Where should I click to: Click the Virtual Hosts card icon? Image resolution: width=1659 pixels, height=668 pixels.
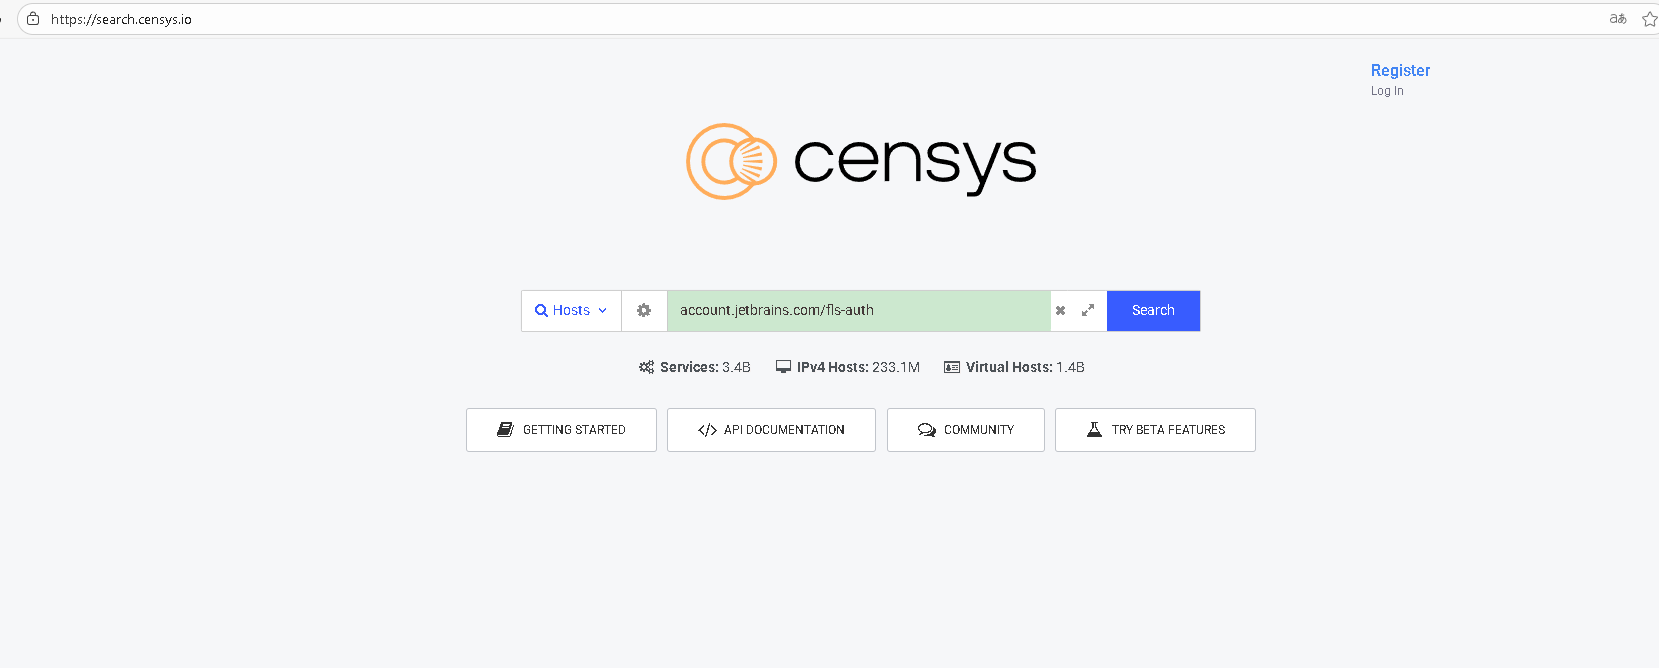[952, 367]
